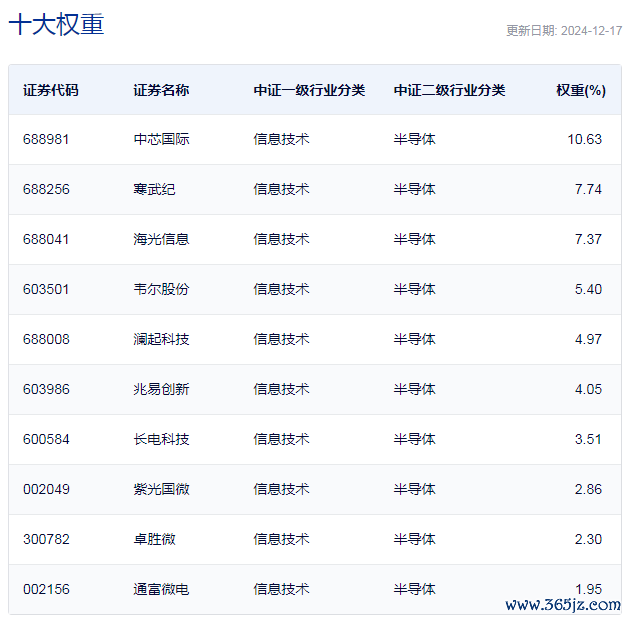Click the update date 2024-12-17
This screenshot has height=620, width=628.
click(x=592, y=31)
